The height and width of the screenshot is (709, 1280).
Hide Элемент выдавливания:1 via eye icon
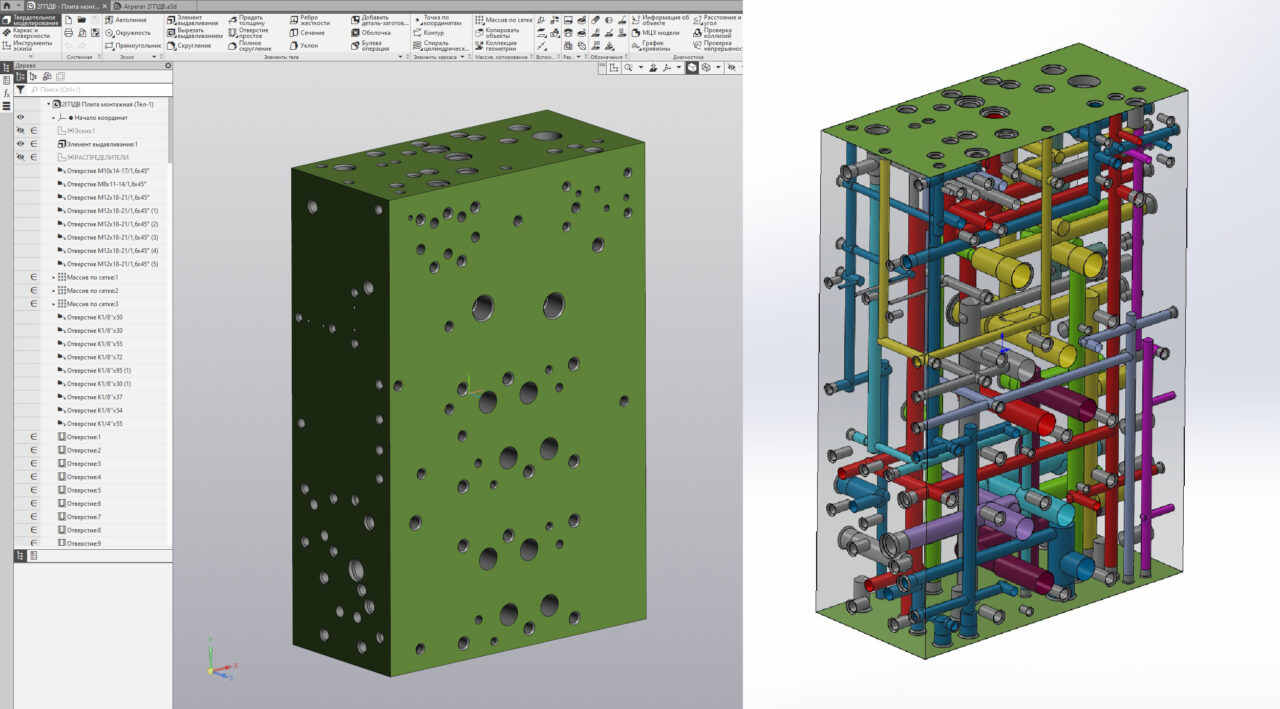[x=20, y=144]
